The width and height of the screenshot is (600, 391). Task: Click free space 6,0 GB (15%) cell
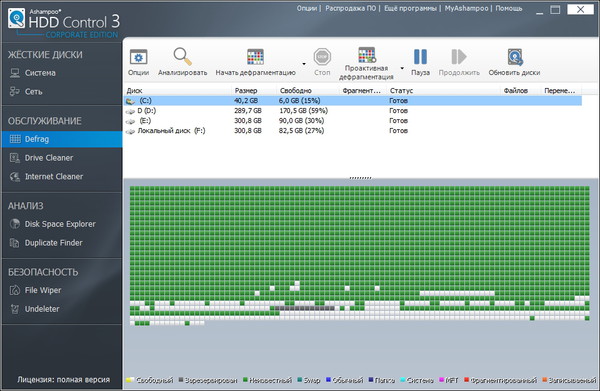click(x=299, y=101)
